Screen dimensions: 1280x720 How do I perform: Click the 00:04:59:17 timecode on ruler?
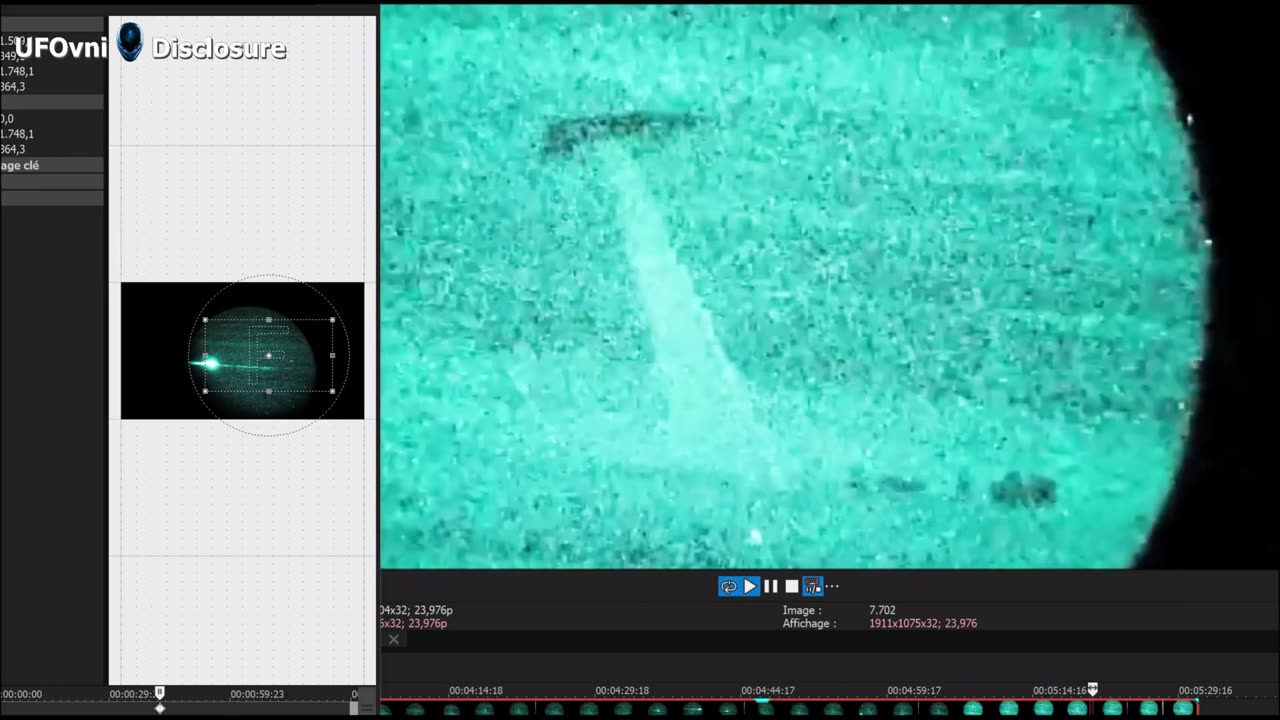point(914,690)
